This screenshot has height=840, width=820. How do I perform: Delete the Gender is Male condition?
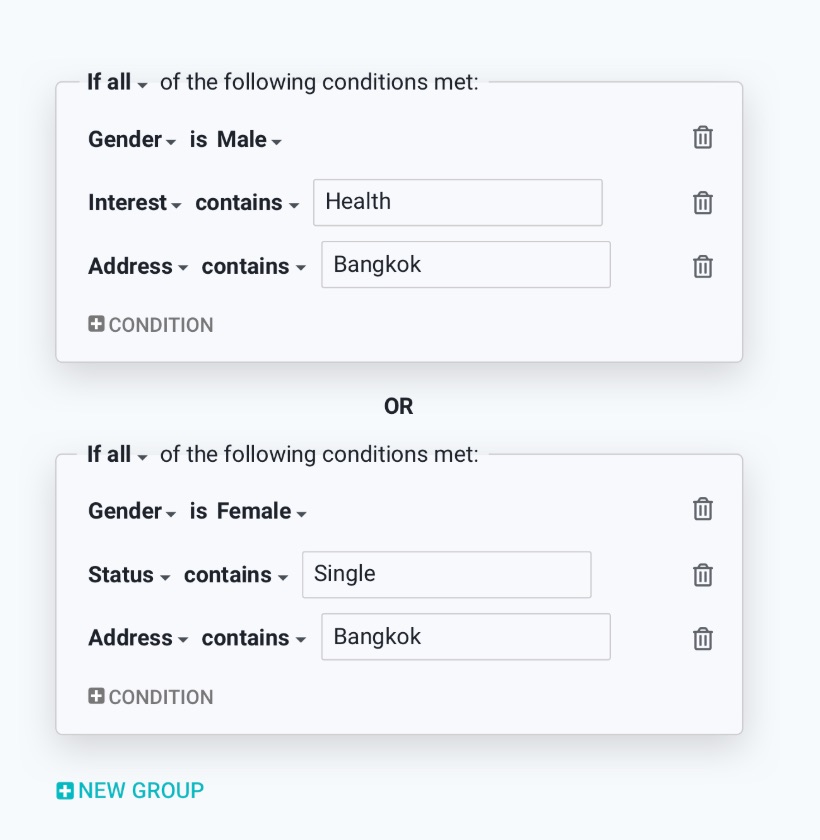coord(703,138)
